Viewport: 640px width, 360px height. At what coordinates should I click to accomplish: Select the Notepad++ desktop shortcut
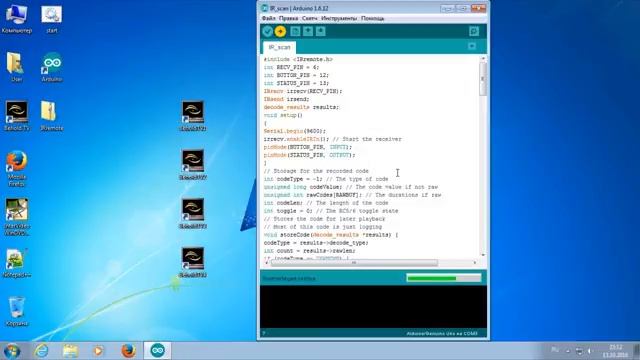tap(16, 263)
